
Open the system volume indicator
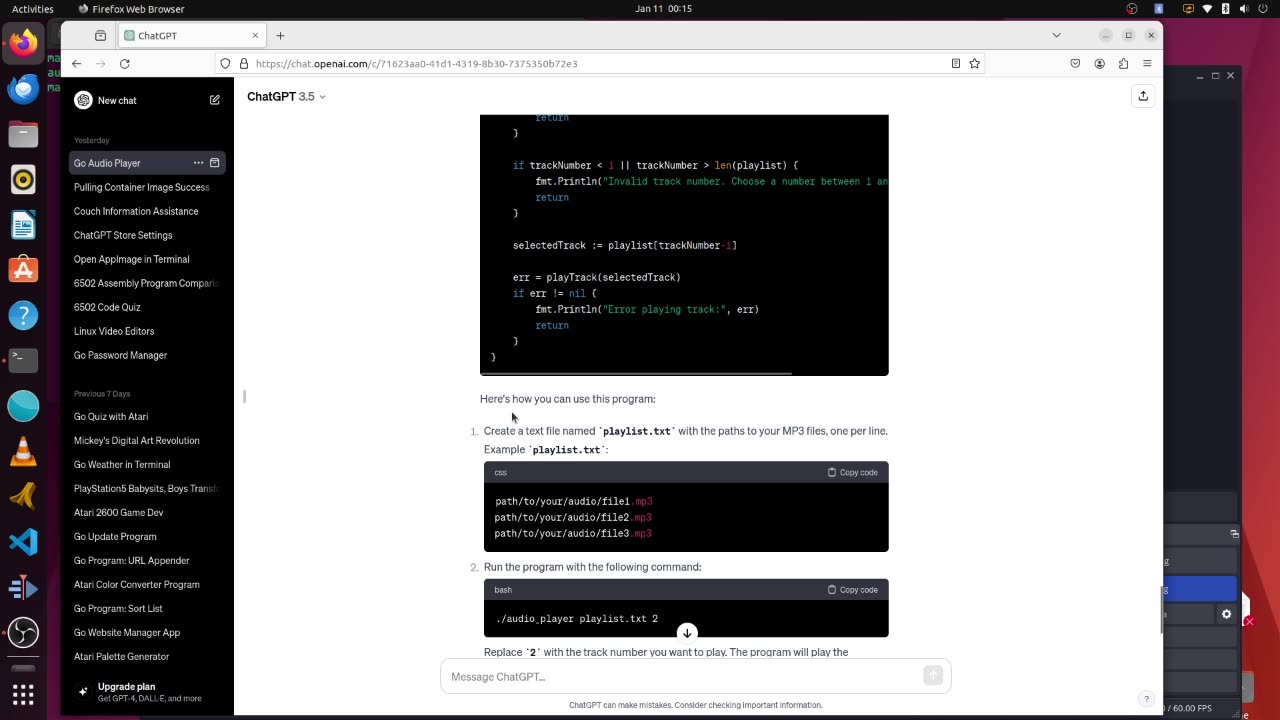pos(1245,9)
